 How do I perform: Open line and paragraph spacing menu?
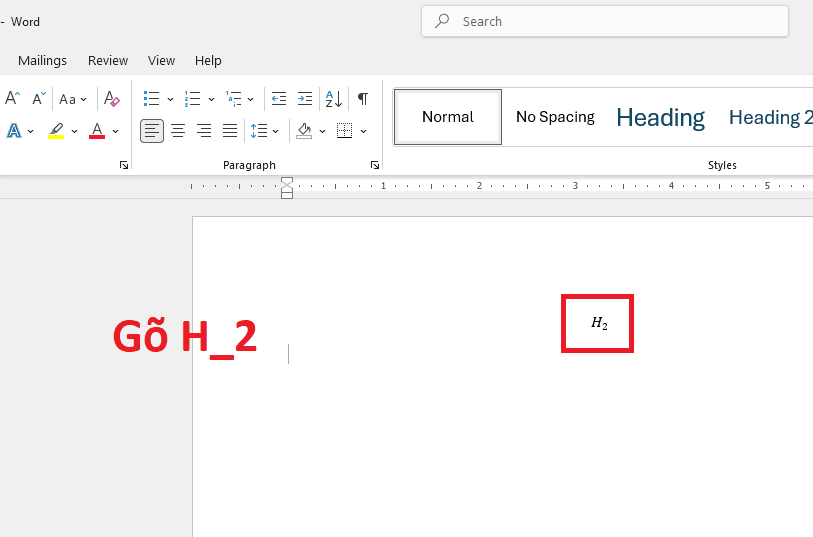264,131
